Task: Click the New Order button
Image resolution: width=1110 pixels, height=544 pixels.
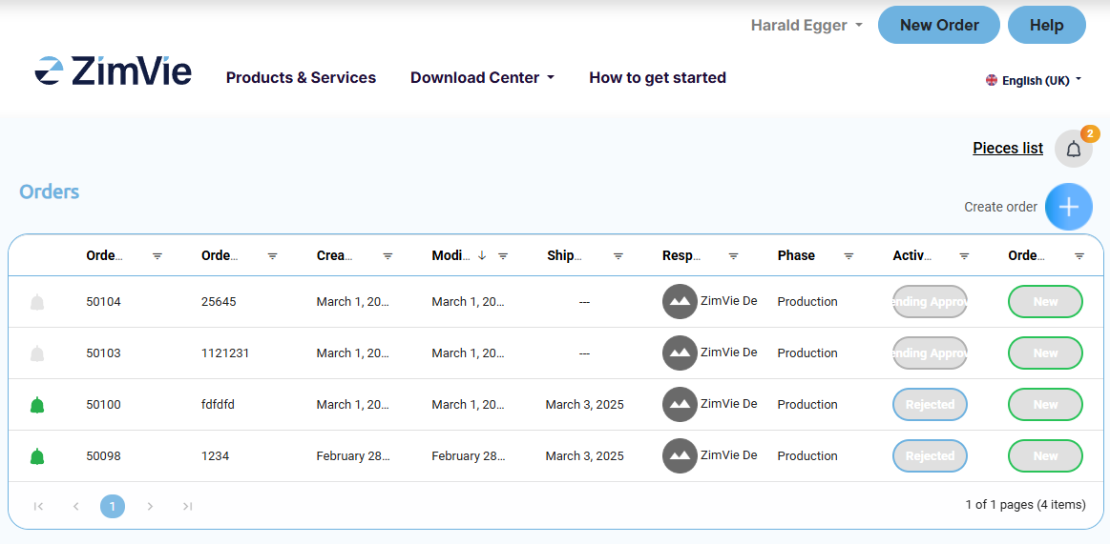Action: coord(938,25)
